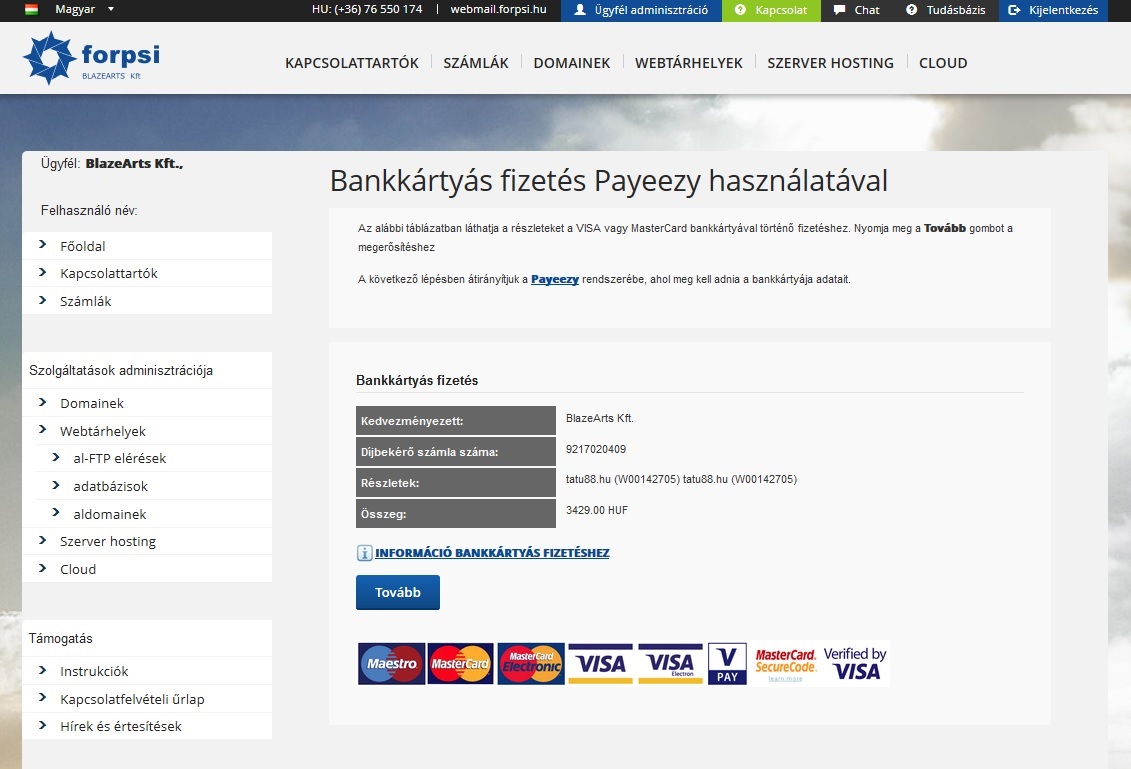The image size is (1131, 769).
Task: Click the chevron next to Kapcsolattartók in sidebar
Action: (43, 273)
